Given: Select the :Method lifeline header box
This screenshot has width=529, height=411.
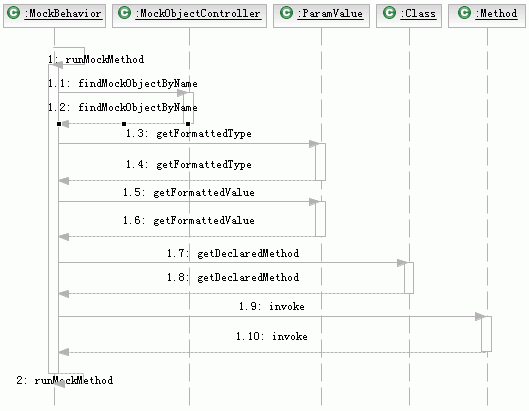Looking at the screenshot, I should pyautogui.click(x=487, y=16).
